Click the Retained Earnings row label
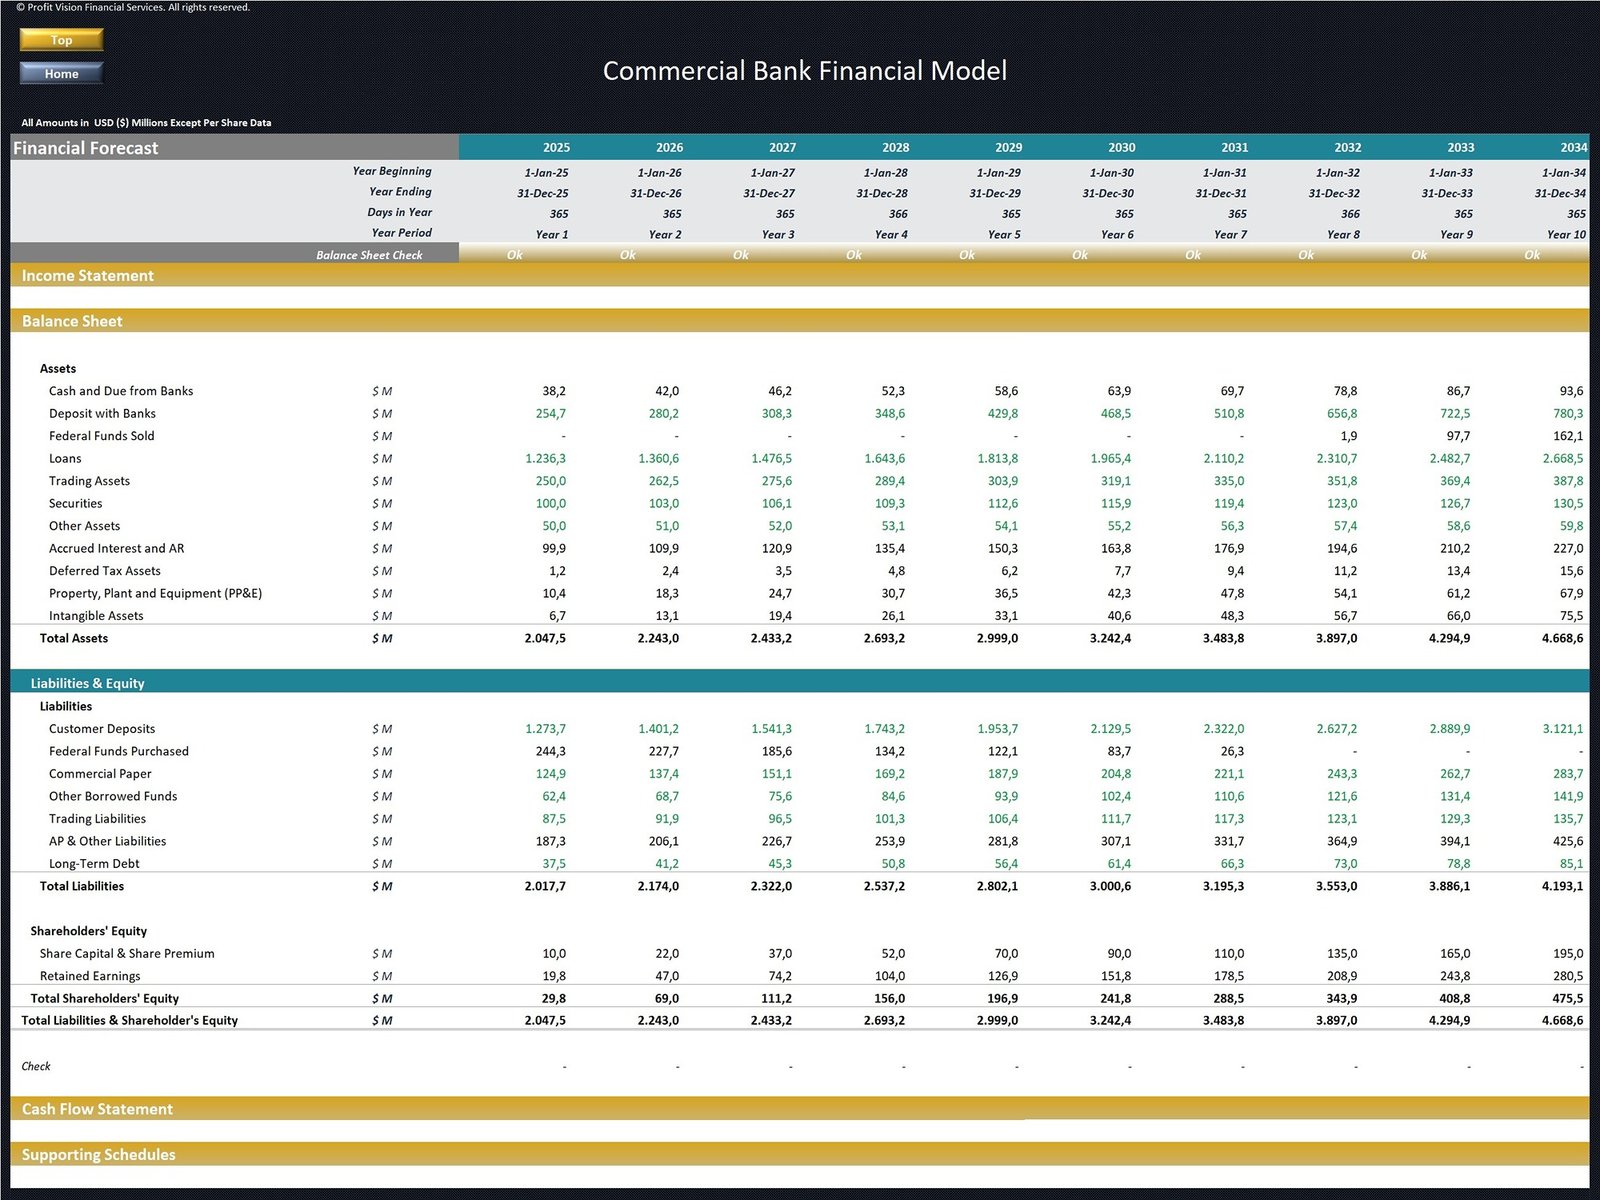 click(90, 976)
